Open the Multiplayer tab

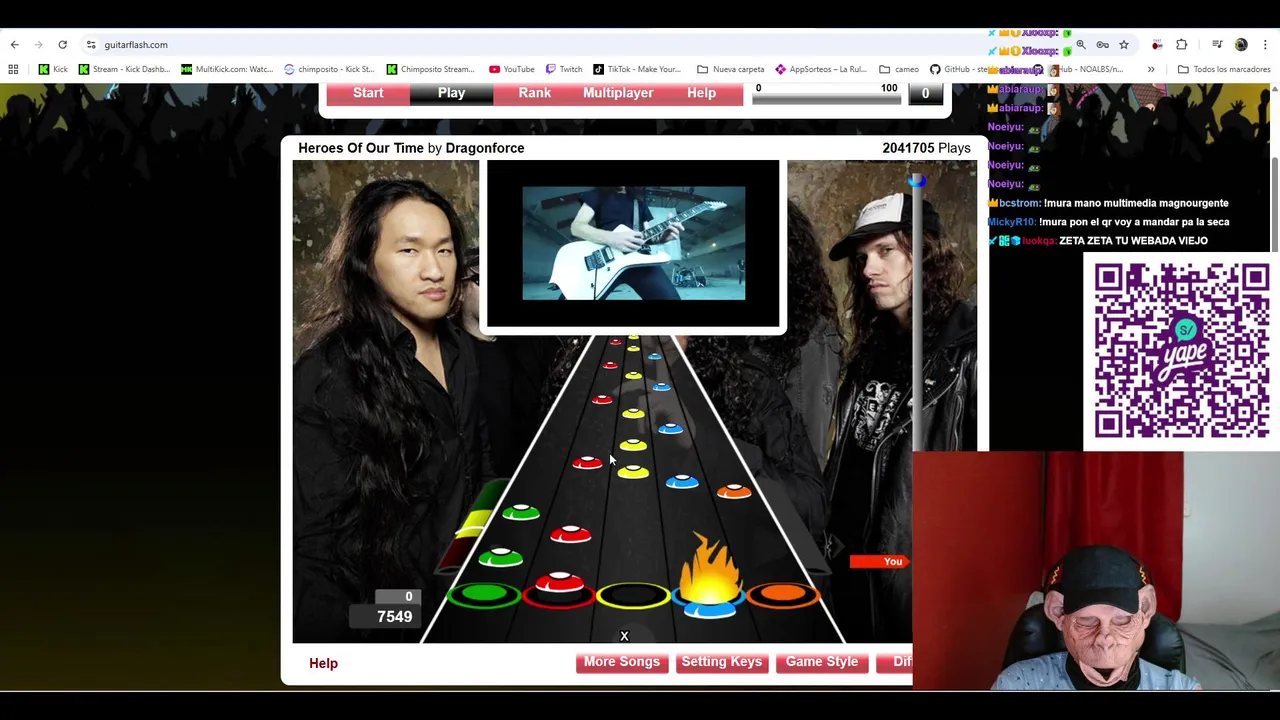click(x=618, y=93)
